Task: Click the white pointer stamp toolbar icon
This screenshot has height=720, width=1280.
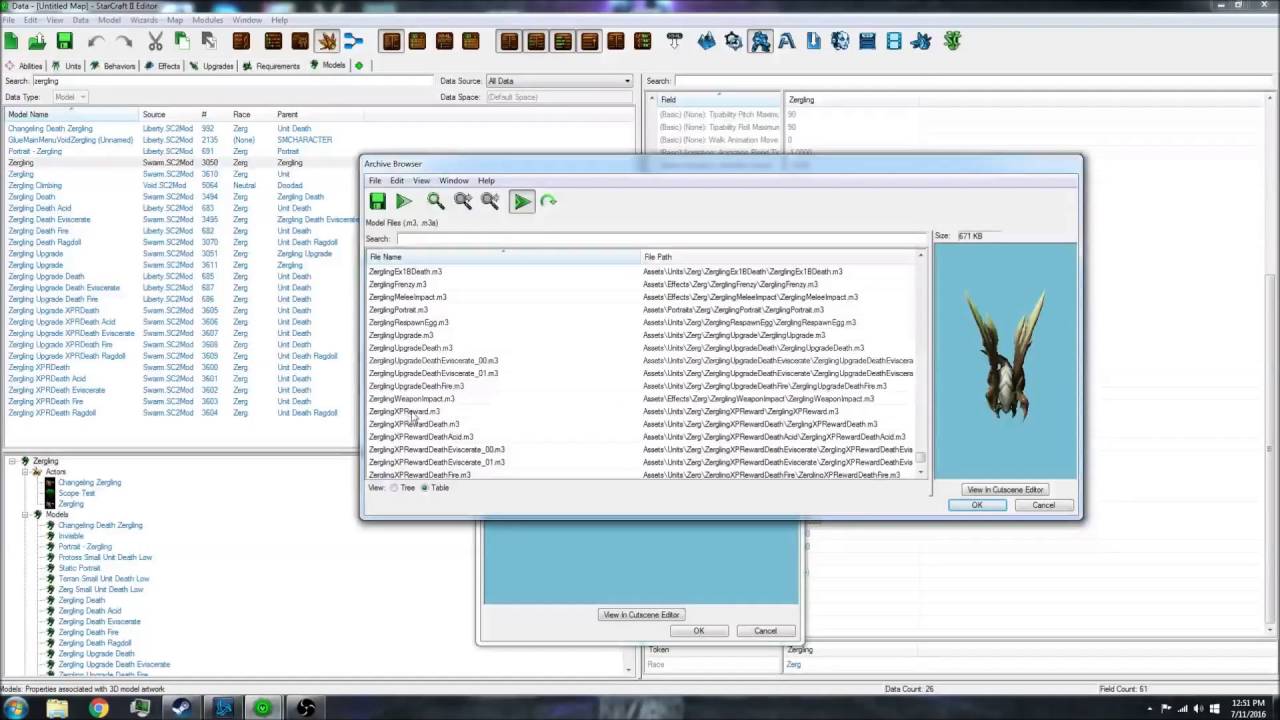Action: coord(674,41)
